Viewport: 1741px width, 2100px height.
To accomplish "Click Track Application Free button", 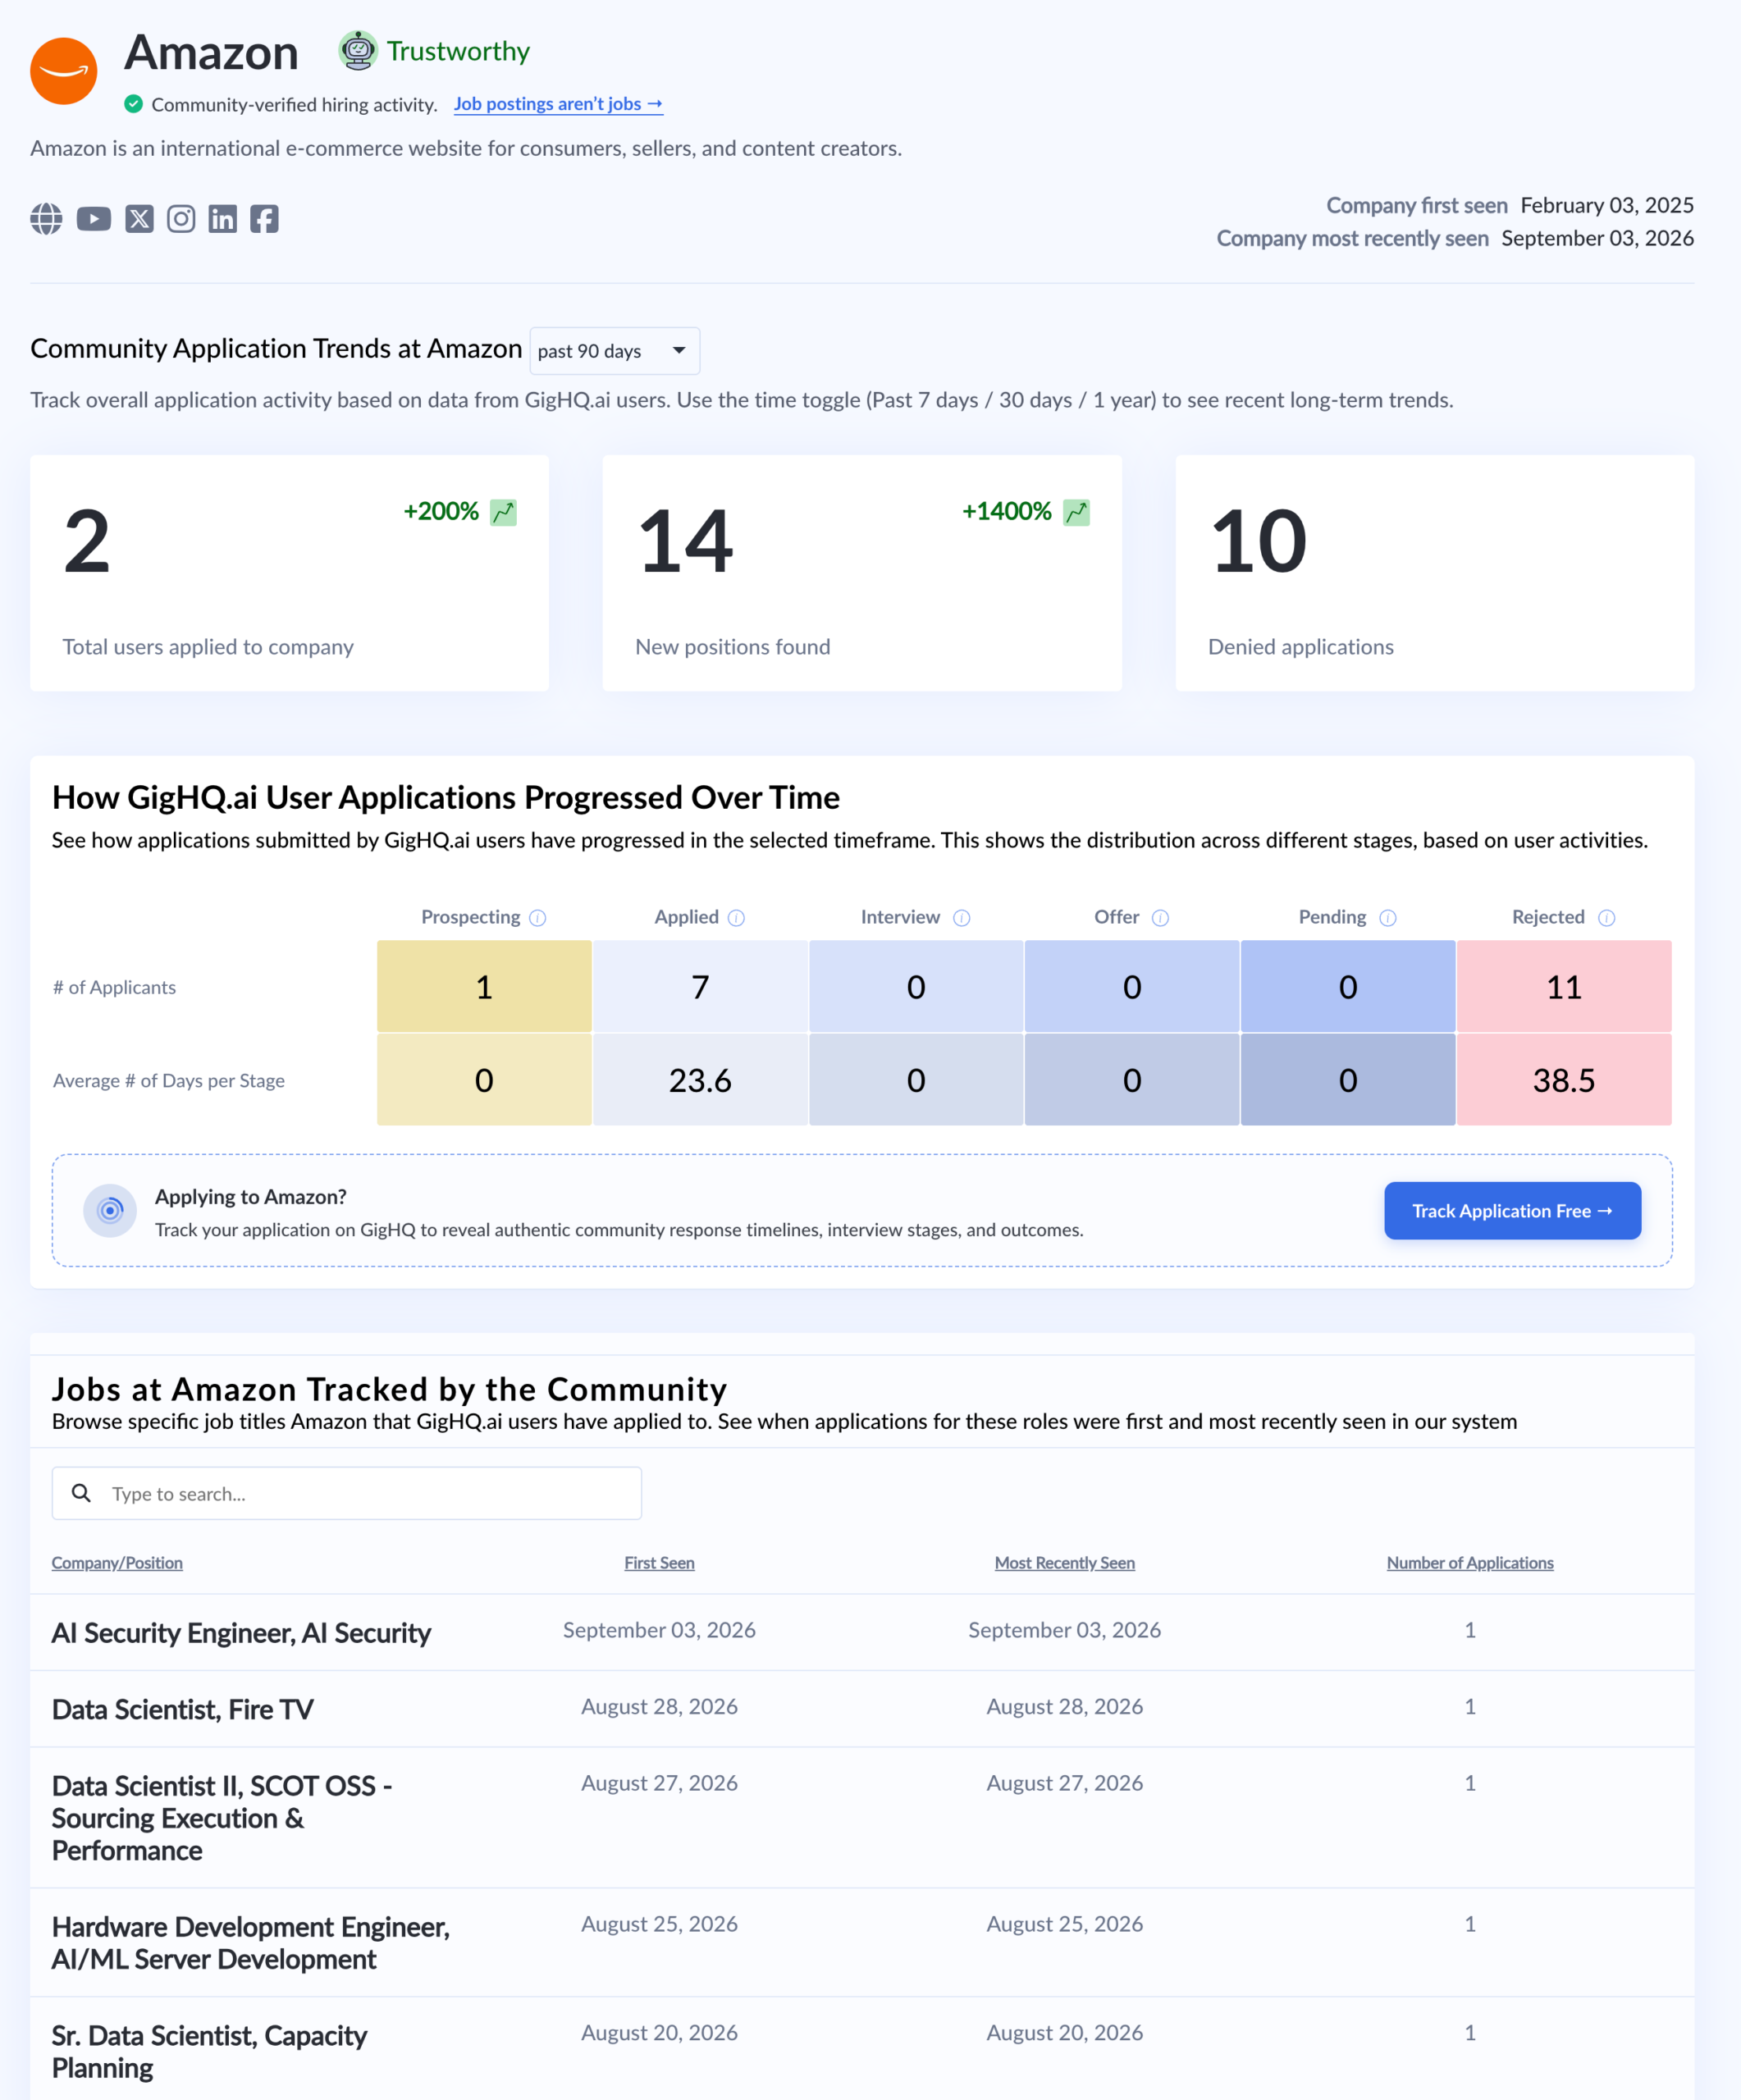I will pyautogui.click(x=1512, y=1211).
